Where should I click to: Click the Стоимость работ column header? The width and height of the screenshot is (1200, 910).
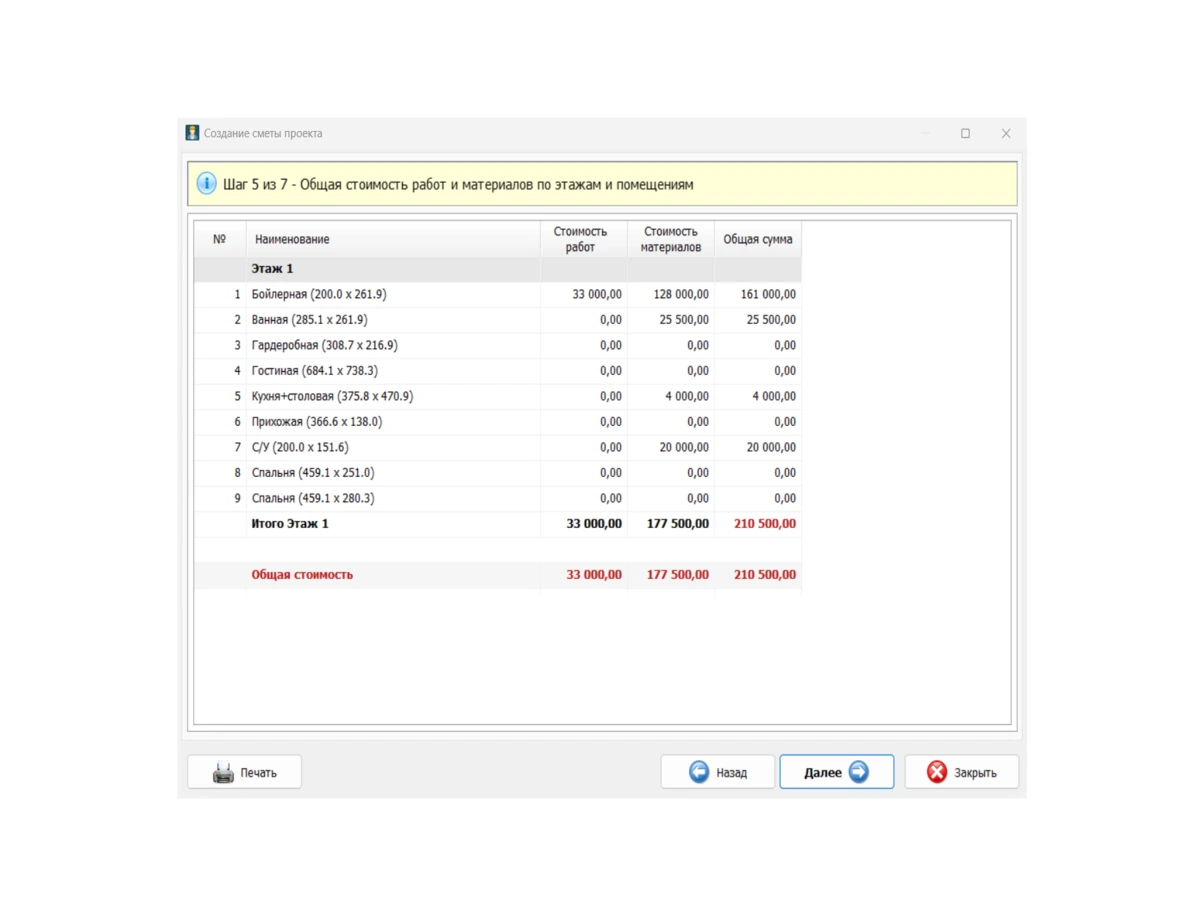[x=584, y=239]
